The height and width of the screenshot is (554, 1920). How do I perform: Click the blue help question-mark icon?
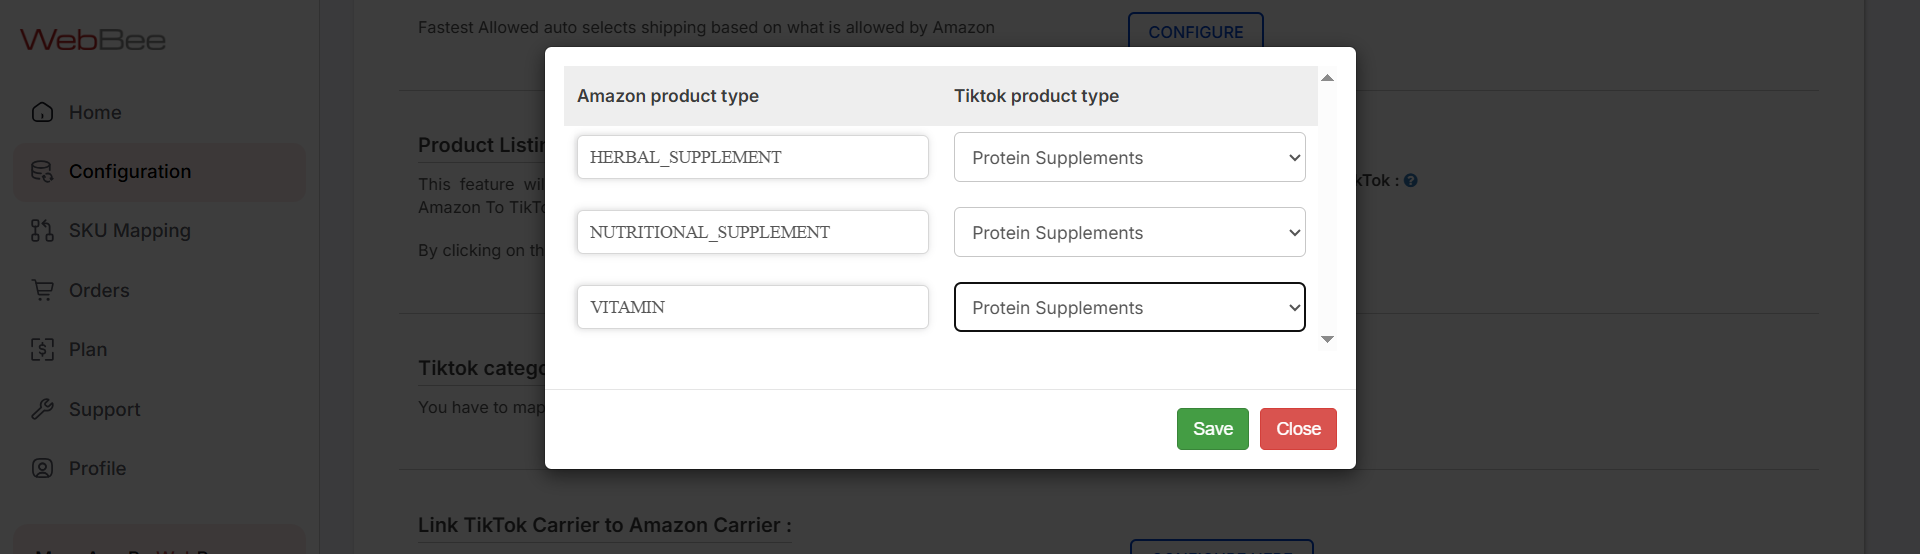(x=1410, y=181)
